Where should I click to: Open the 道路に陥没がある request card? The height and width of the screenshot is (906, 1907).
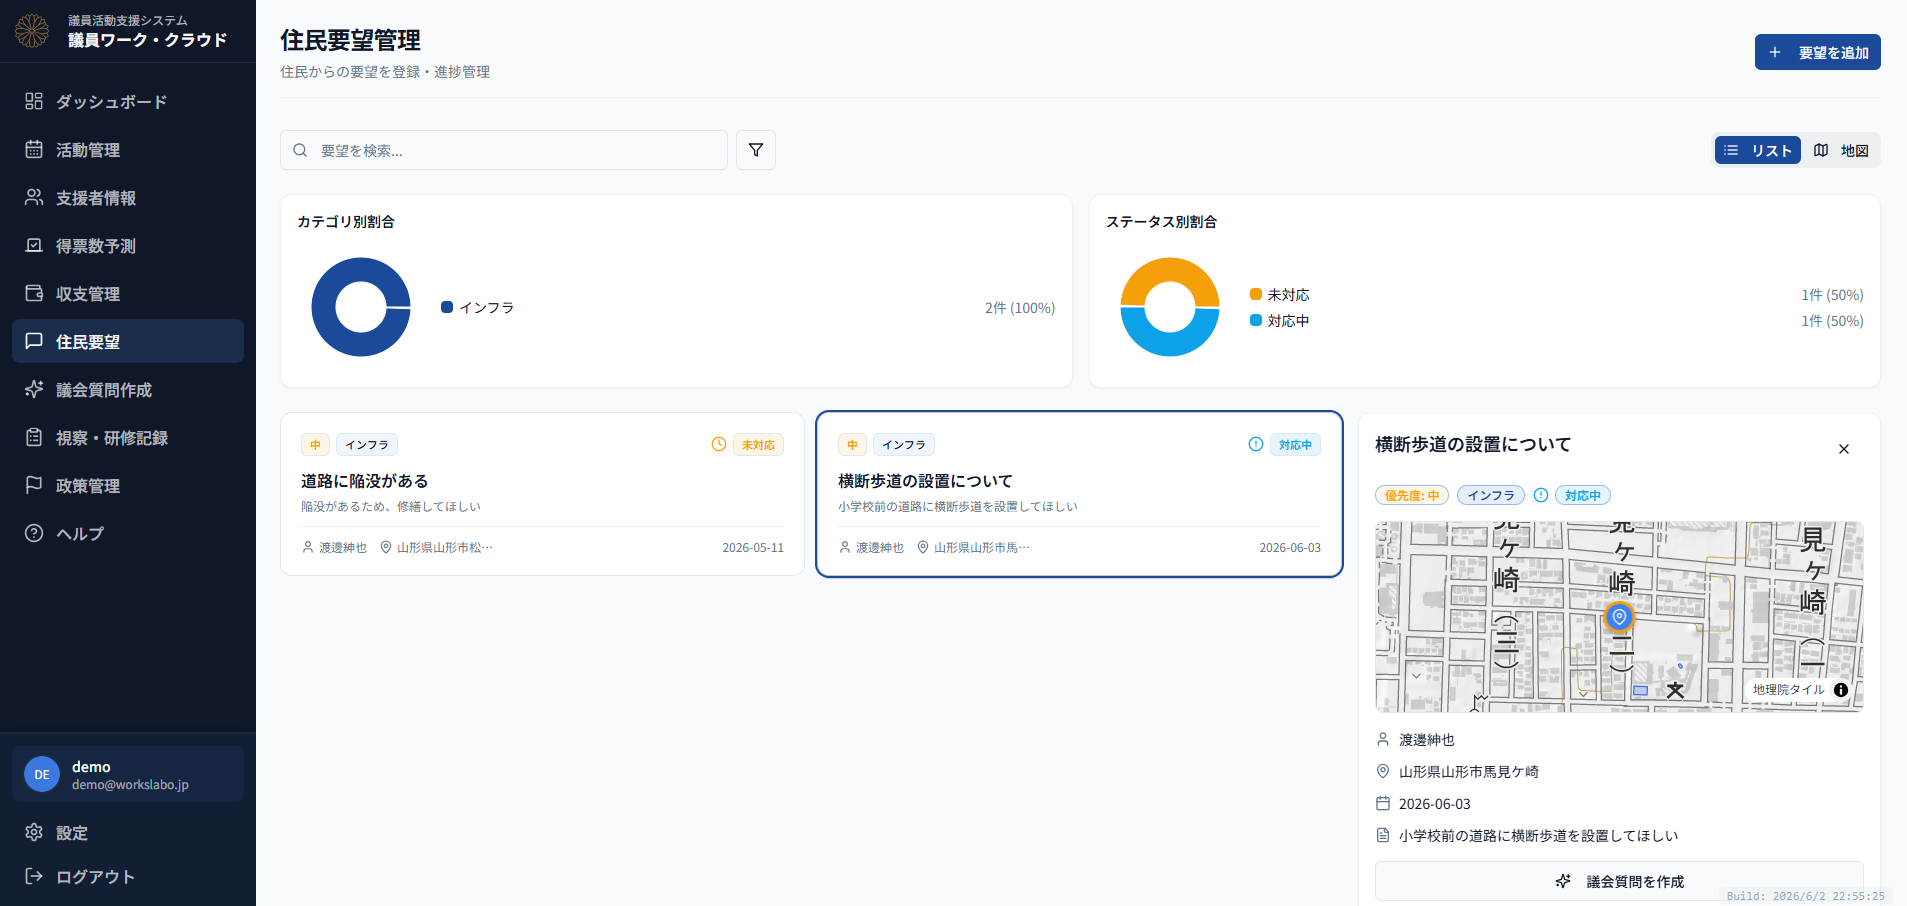(542, 494)
